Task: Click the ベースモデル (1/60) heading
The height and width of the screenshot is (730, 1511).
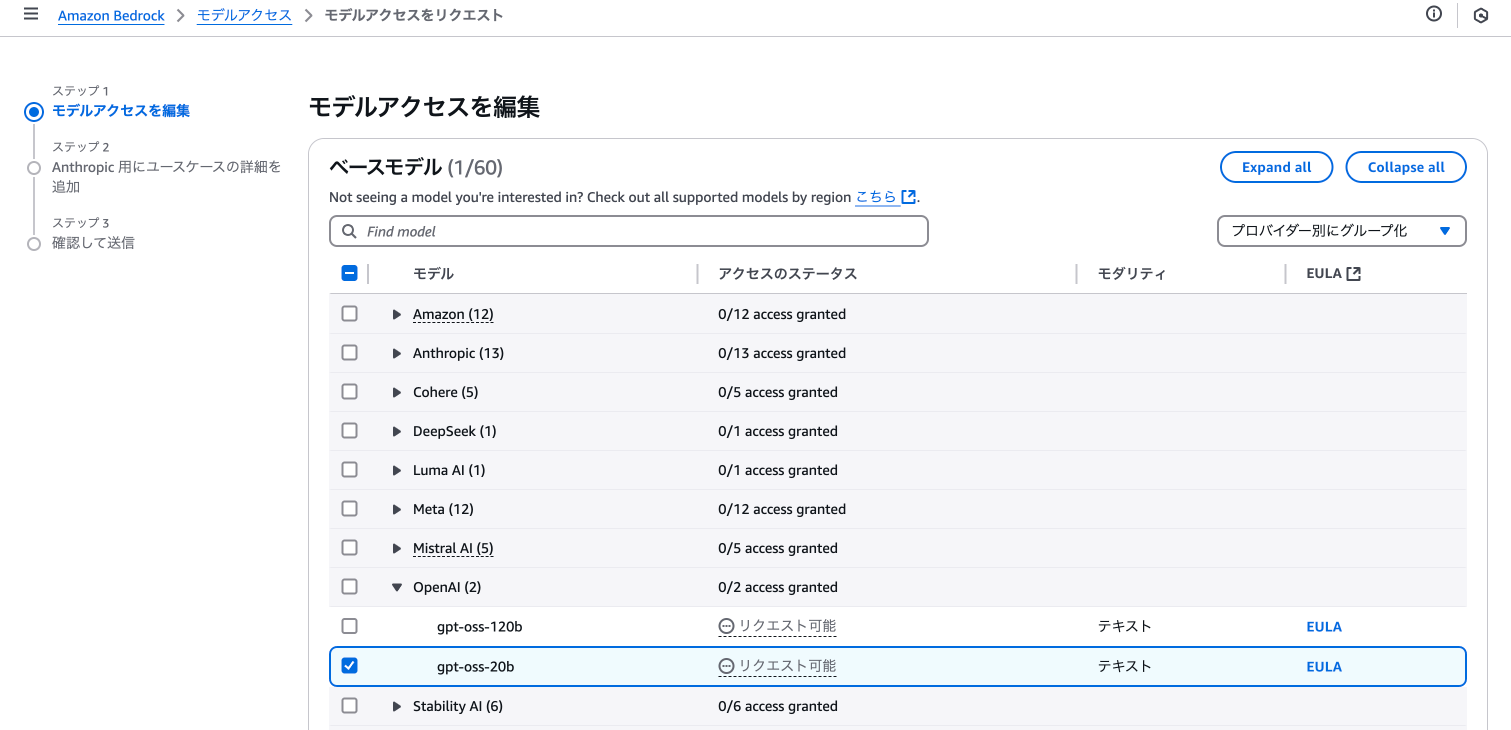Action: [x=416, y=167]
